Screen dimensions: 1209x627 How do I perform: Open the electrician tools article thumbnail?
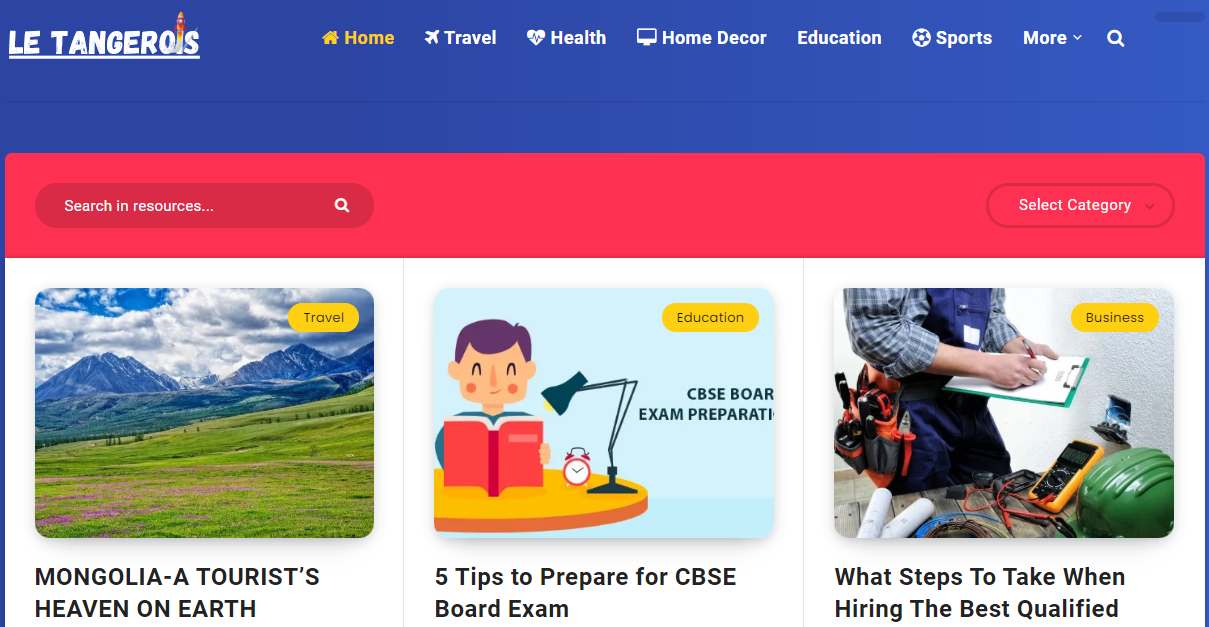pyautogui.click(x=1004, y=413)
